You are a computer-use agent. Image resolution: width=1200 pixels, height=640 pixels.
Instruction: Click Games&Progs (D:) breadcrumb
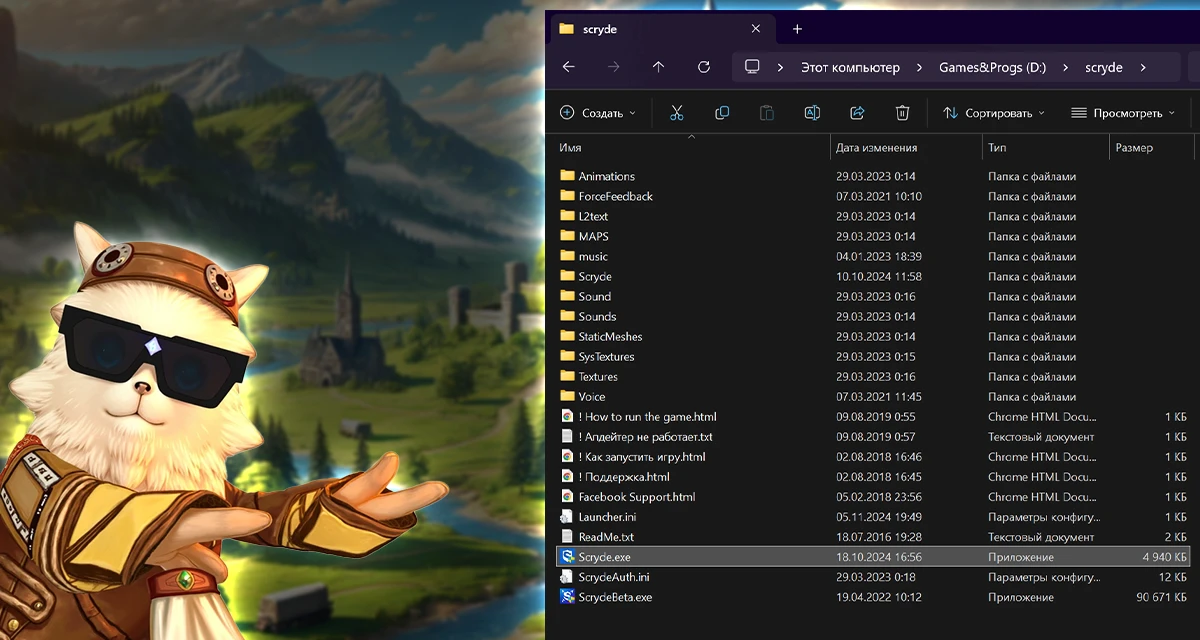click(992, 68)
